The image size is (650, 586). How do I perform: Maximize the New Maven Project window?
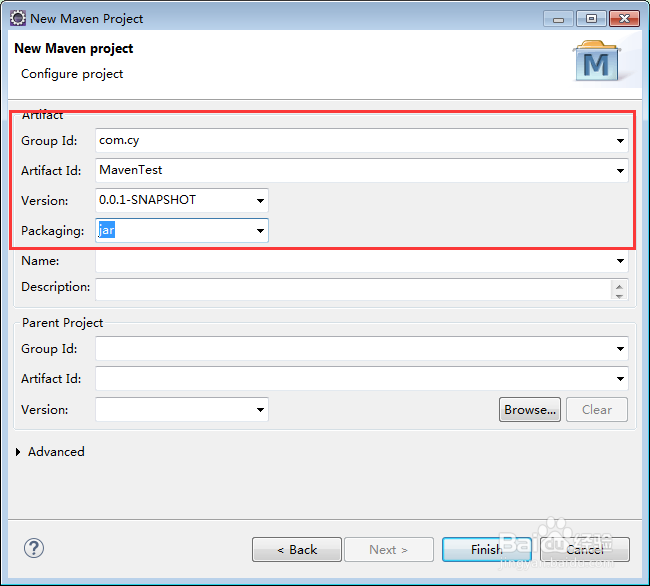(x=591, y=19)
